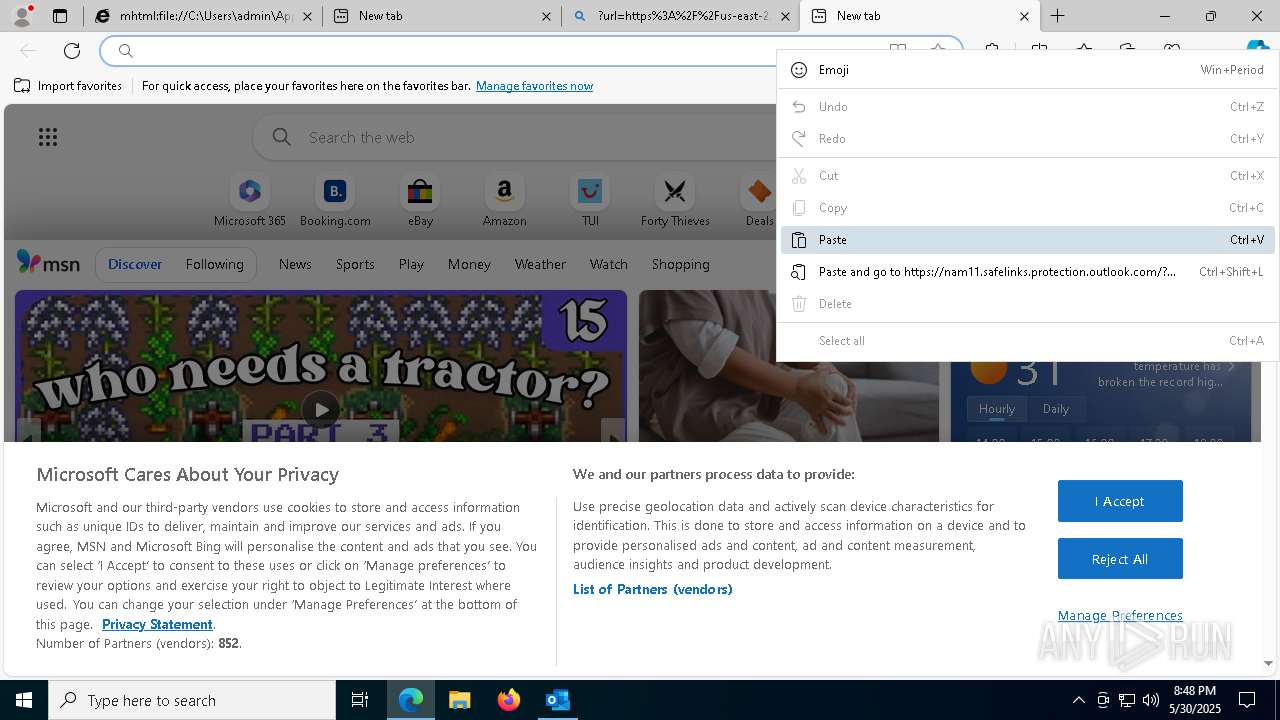
Task: Accept cookies with I Accept
Action: click(1120, 501)
